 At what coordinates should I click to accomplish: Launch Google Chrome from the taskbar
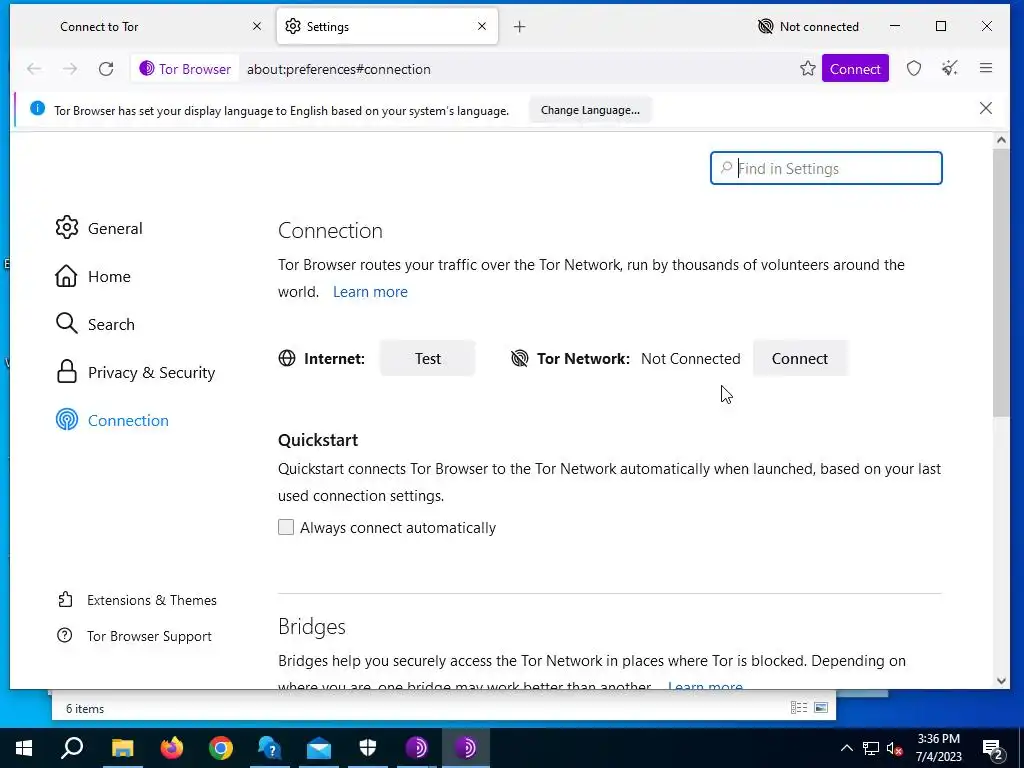point(221,748)
